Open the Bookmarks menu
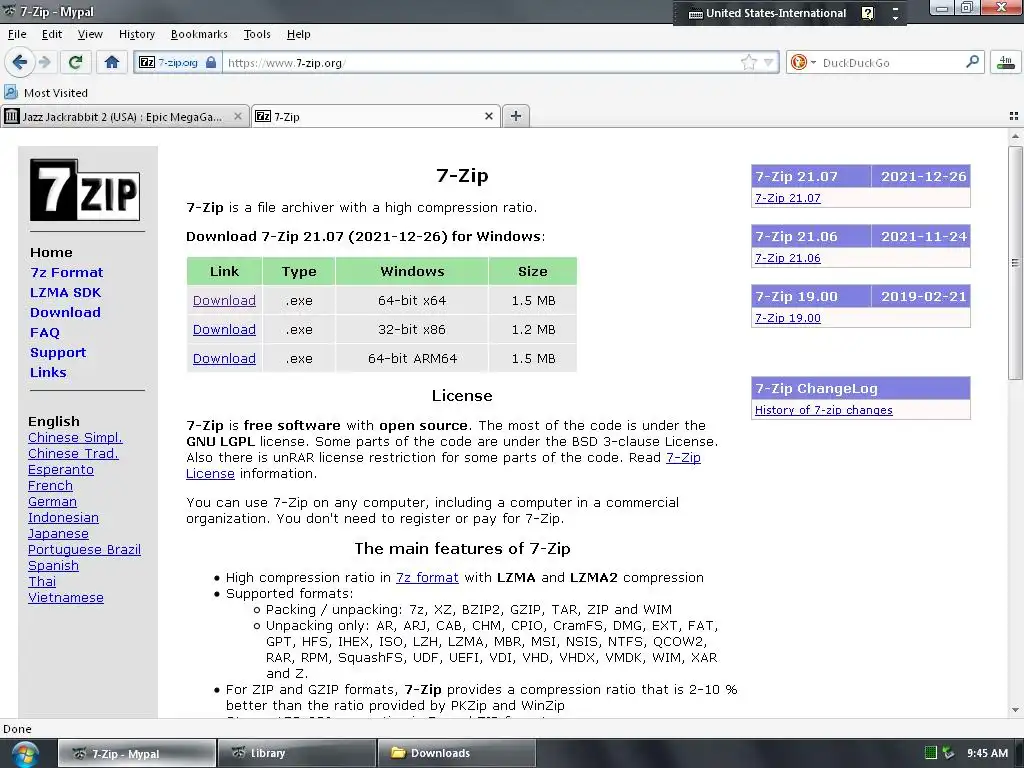The width and height of the screenshot is (1024, 768). [199, 34]
